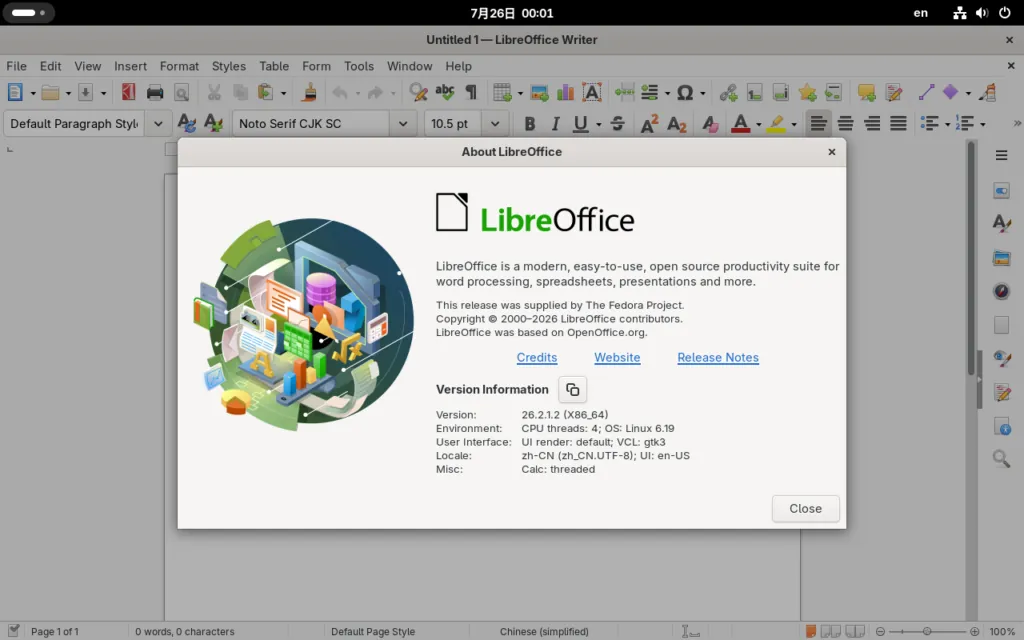Click the Print icon

pyautogui.click(x=155, y=92)
